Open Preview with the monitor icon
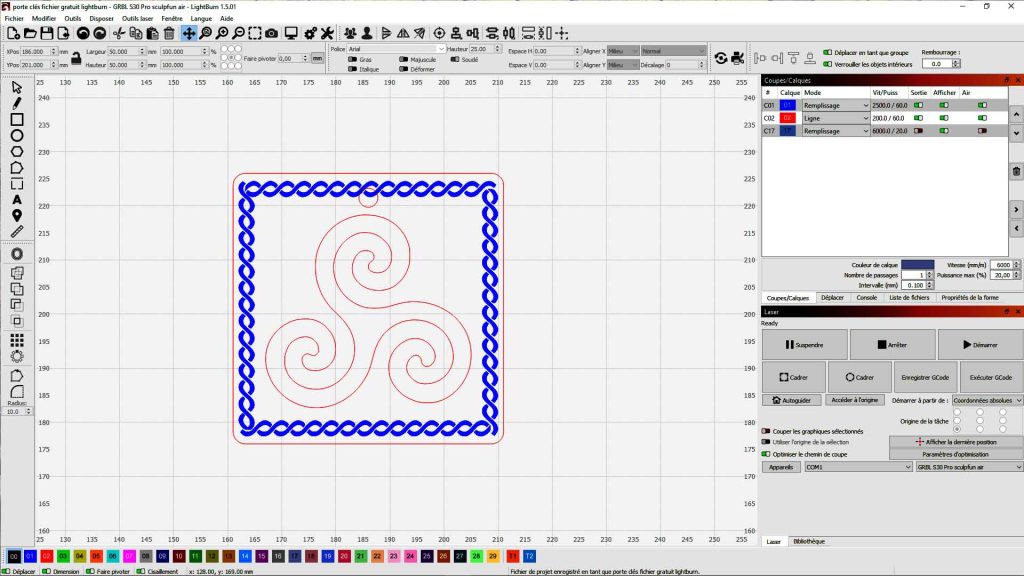 (x=291, y=33)
